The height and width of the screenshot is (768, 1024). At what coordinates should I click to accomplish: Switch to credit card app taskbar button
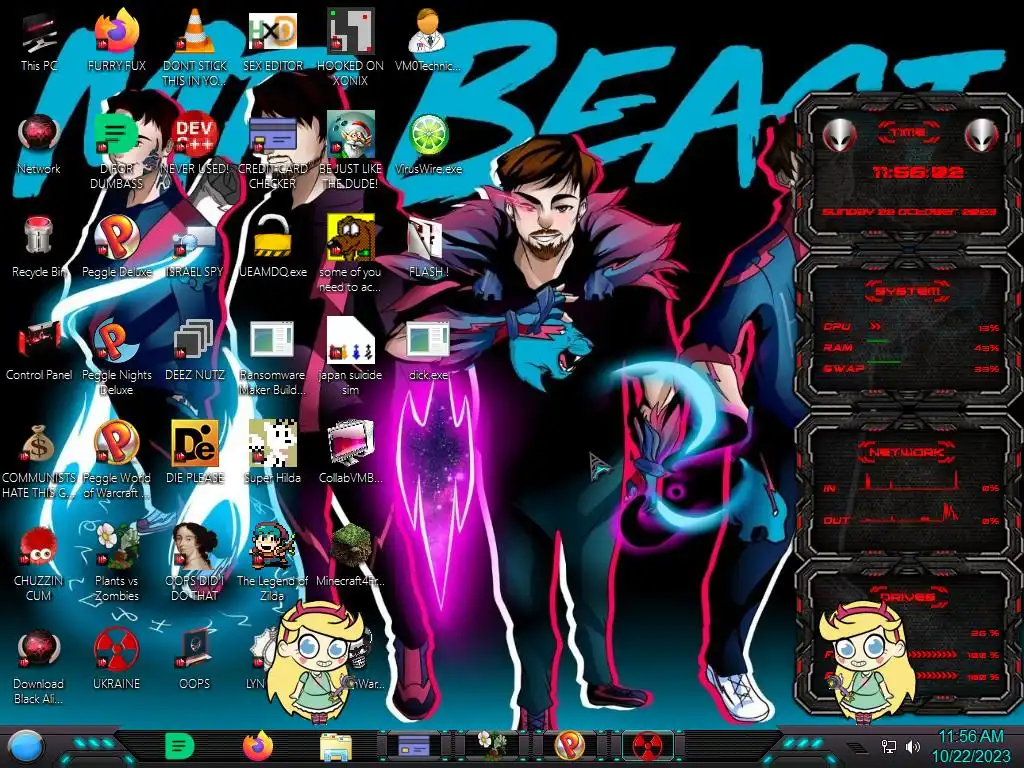[414, 746]
